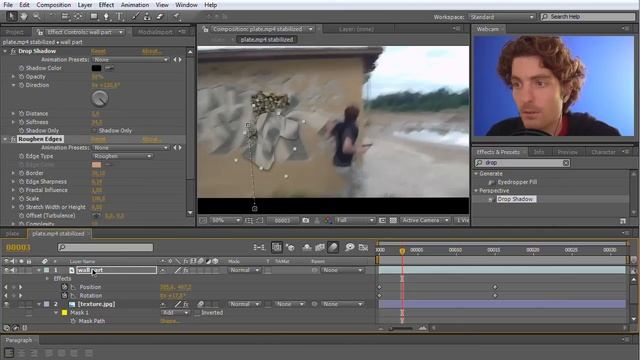Toggle Roughen Edges fx effect switch
Screen dimensions: 640x360
[13, 139]
